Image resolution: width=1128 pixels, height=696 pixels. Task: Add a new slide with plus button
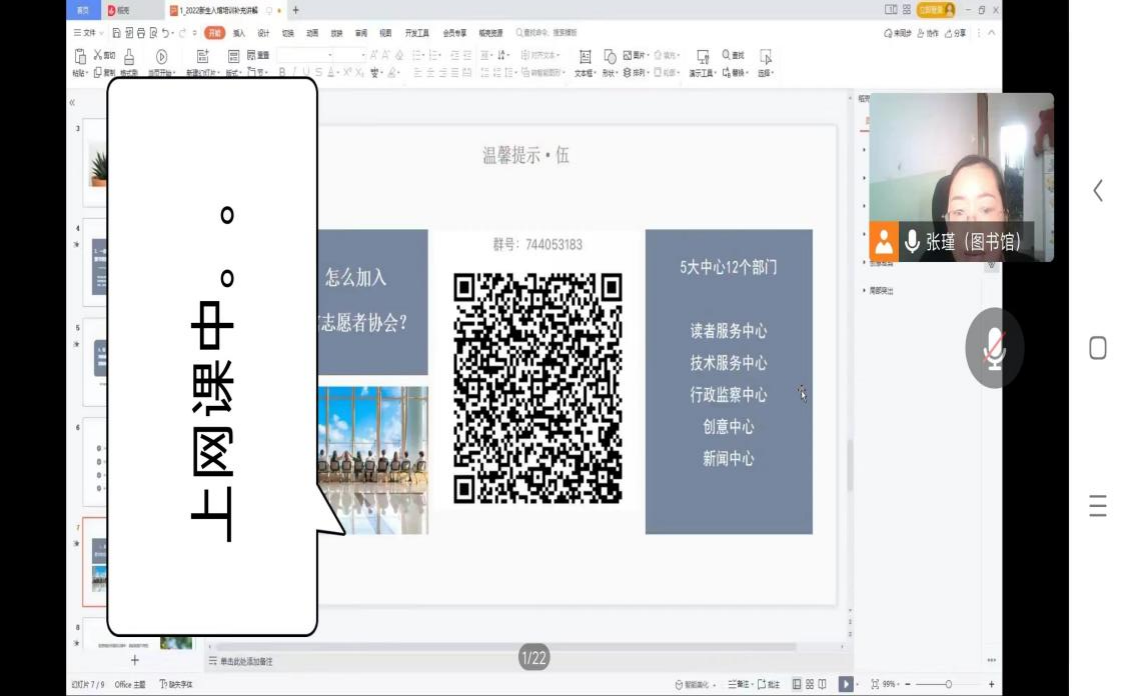[135, 660]
